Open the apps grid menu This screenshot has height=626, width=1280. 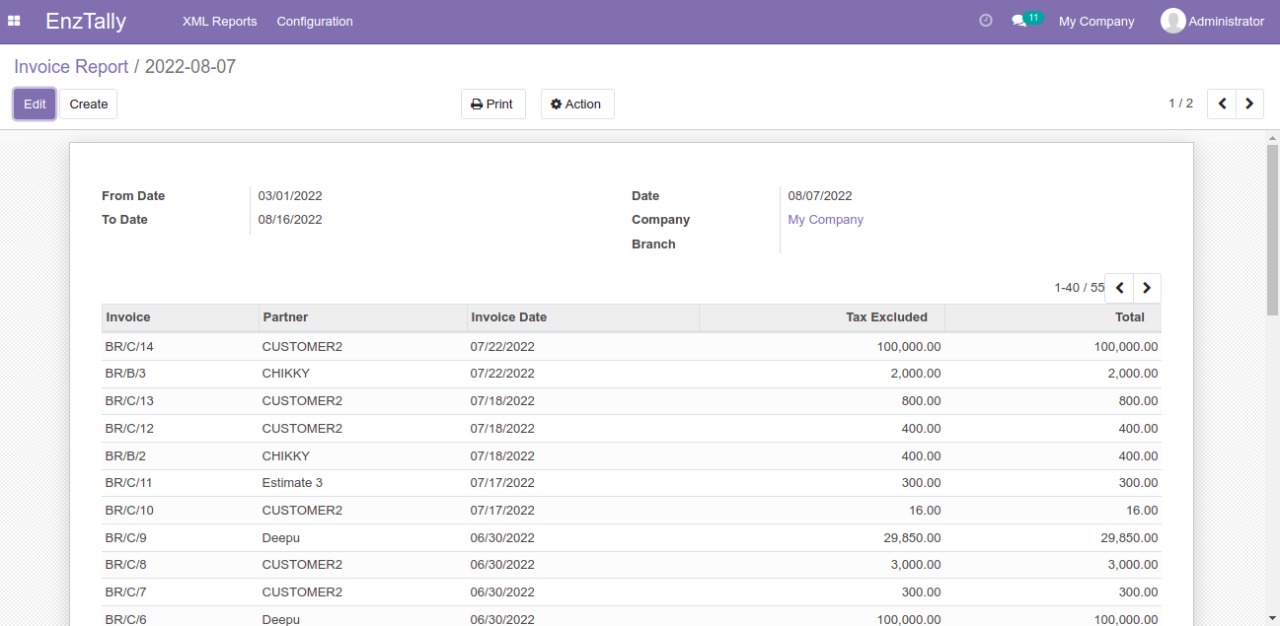point(13,20)
